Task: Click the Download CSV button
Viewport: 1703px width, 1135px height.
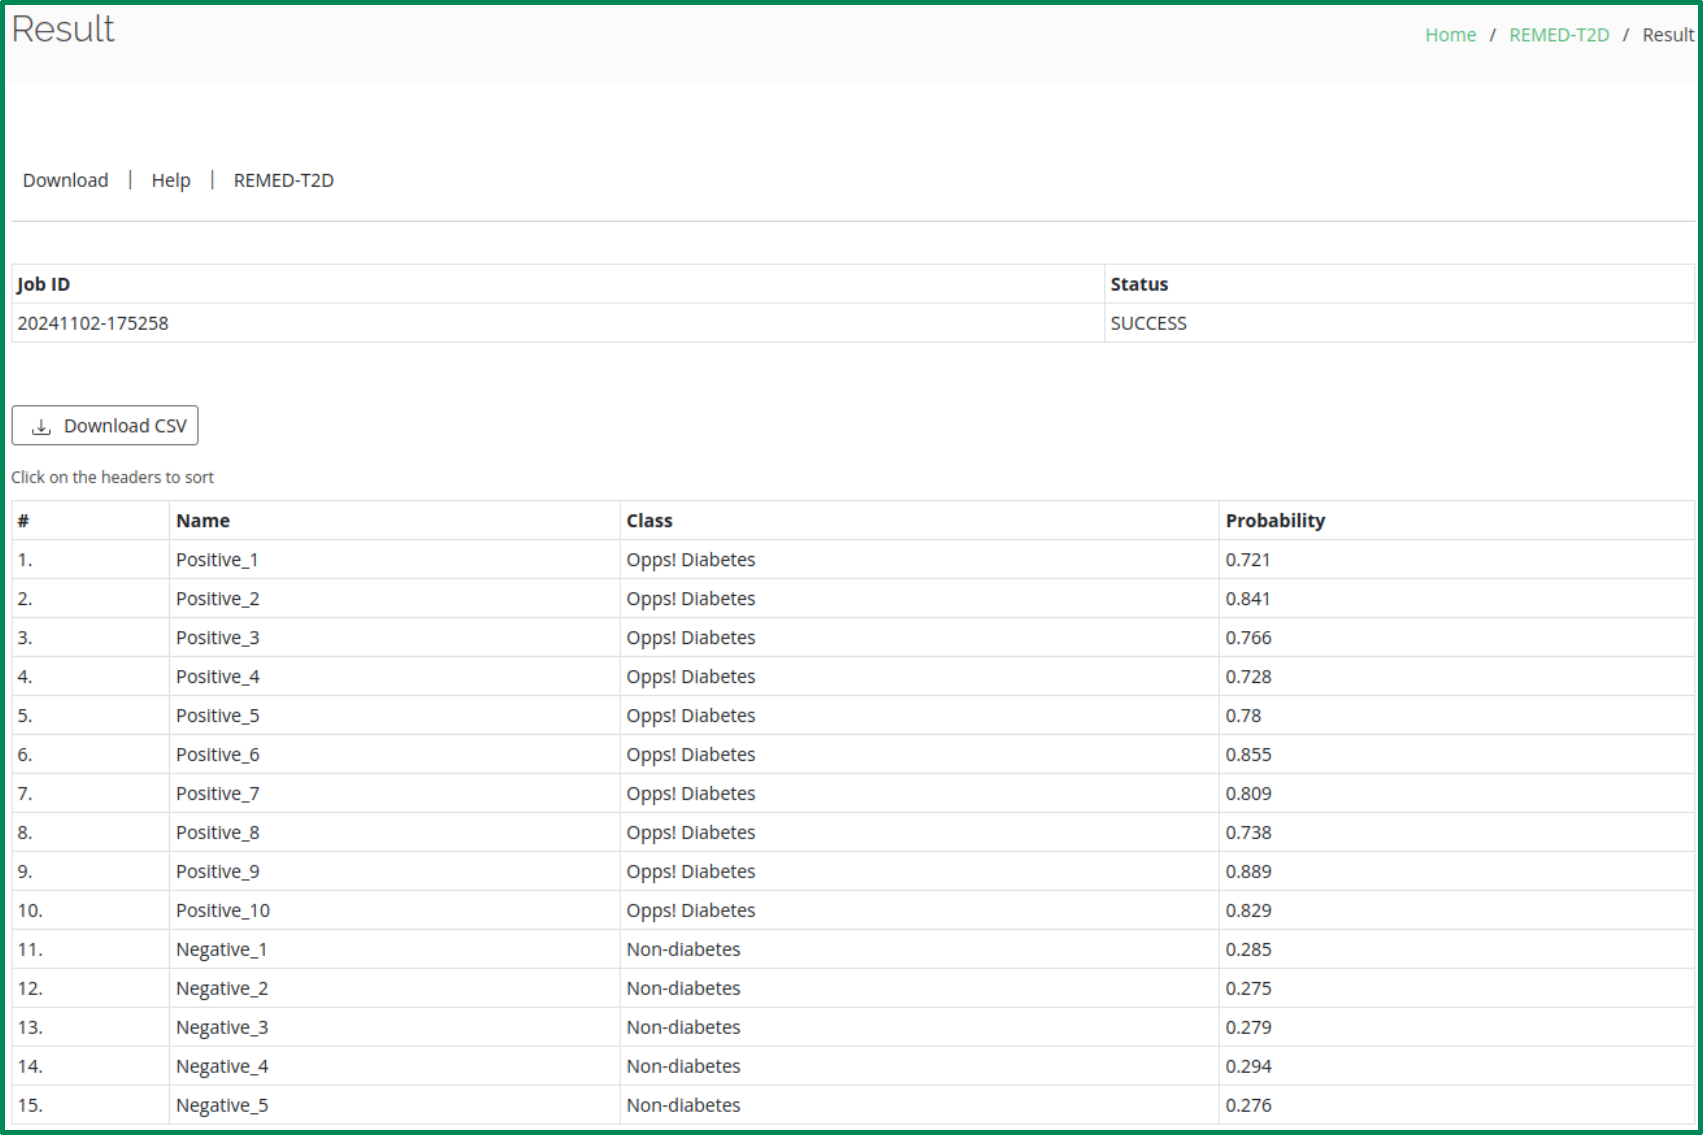Action: (x=105, y=426)
